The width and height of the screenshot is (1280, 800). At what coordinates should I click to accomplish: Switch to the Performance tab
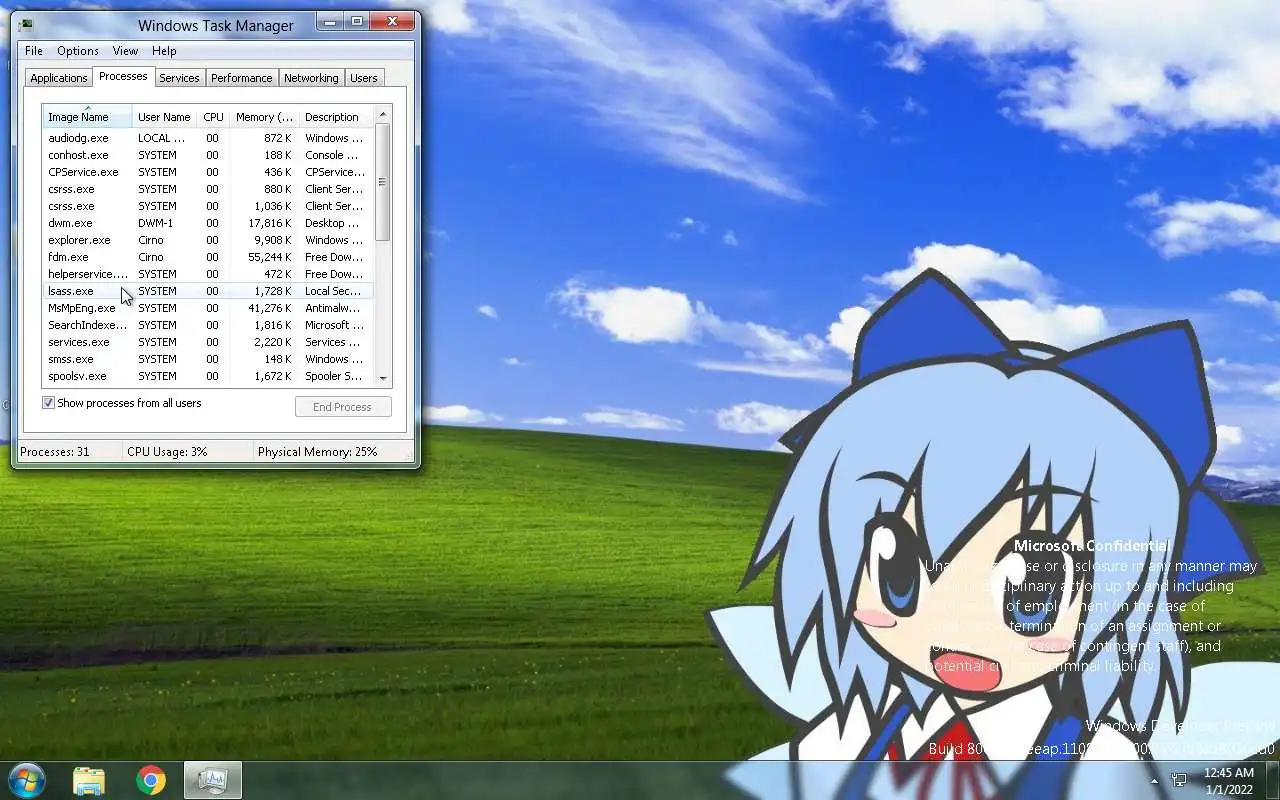[x=241, y=78]
